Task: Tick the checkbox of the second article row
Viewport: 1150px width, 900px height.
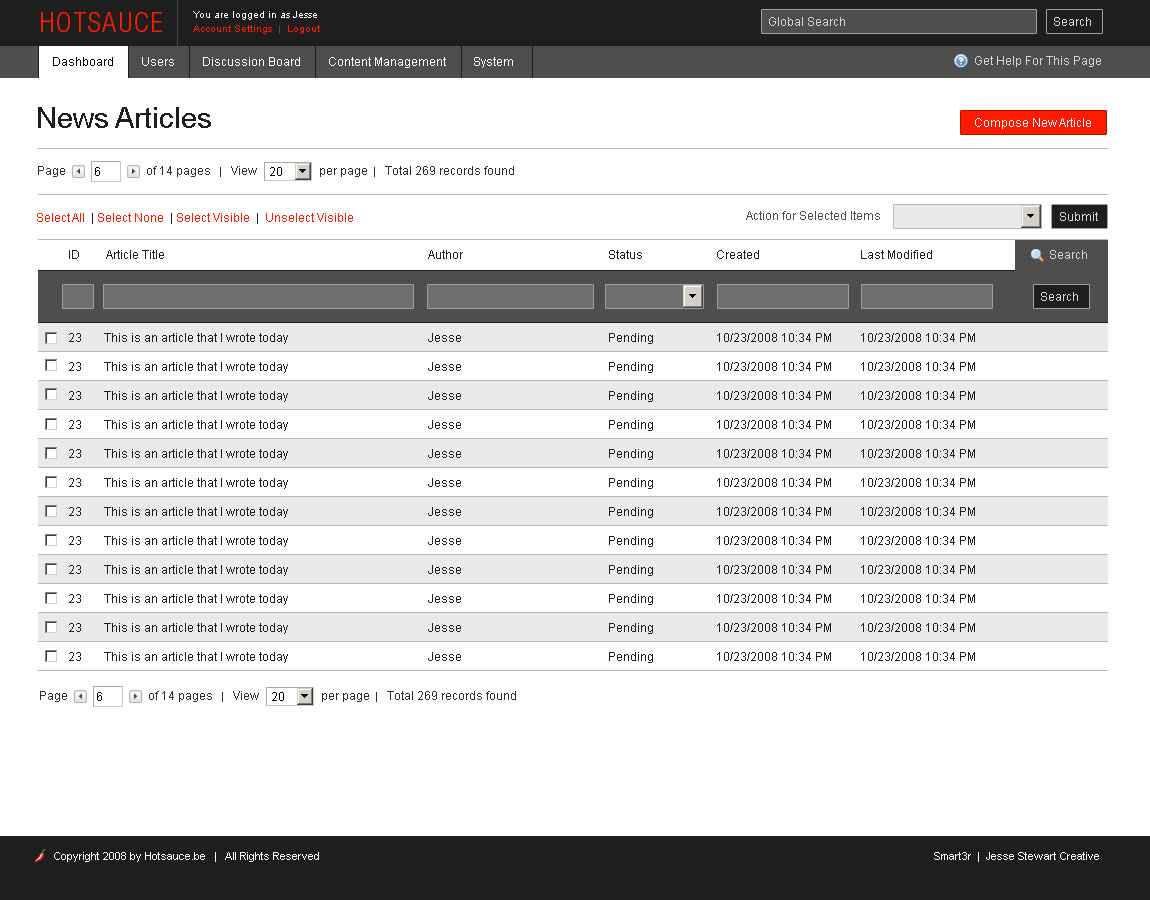Action: click(51, 365)
